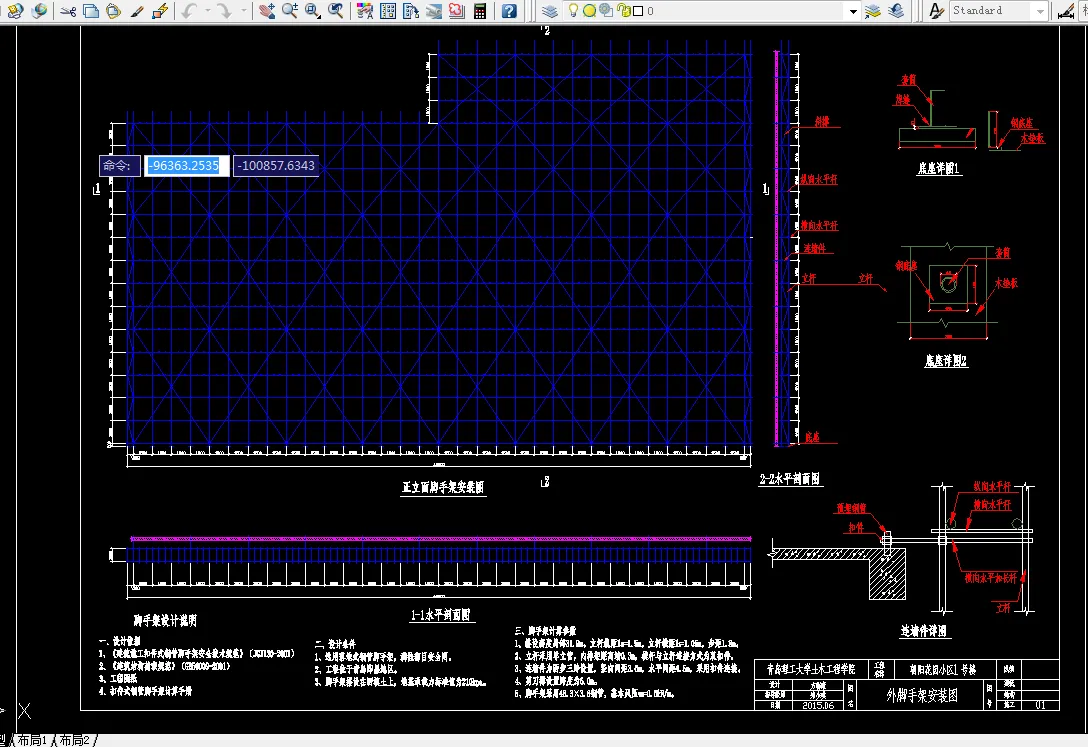Click the 1-1水平剖面图 section title
The width and height of the screenshot is (1088, 747).
(441, 615)
